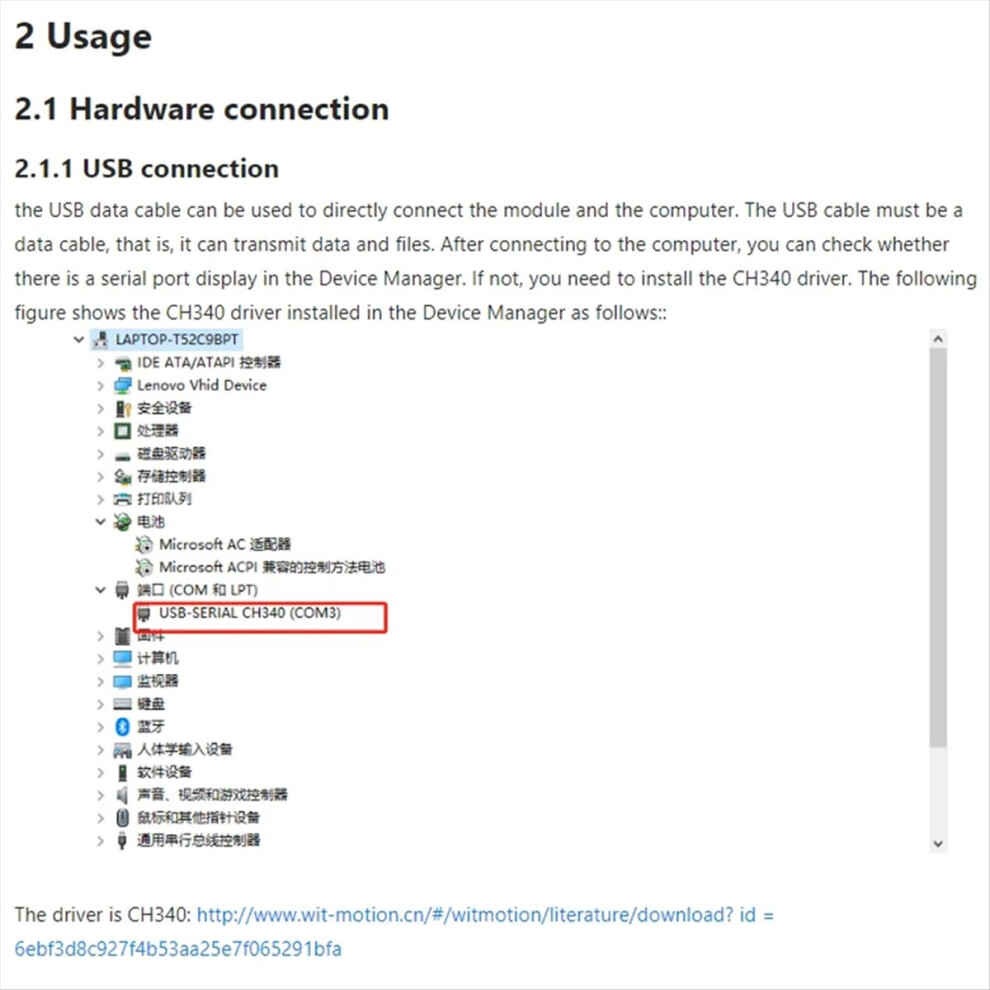The width and height of the screenshot is (990, 990).
Task: Click the vertical scrollbar thumb
Action: pyautogui.click(x=938, y=547)
